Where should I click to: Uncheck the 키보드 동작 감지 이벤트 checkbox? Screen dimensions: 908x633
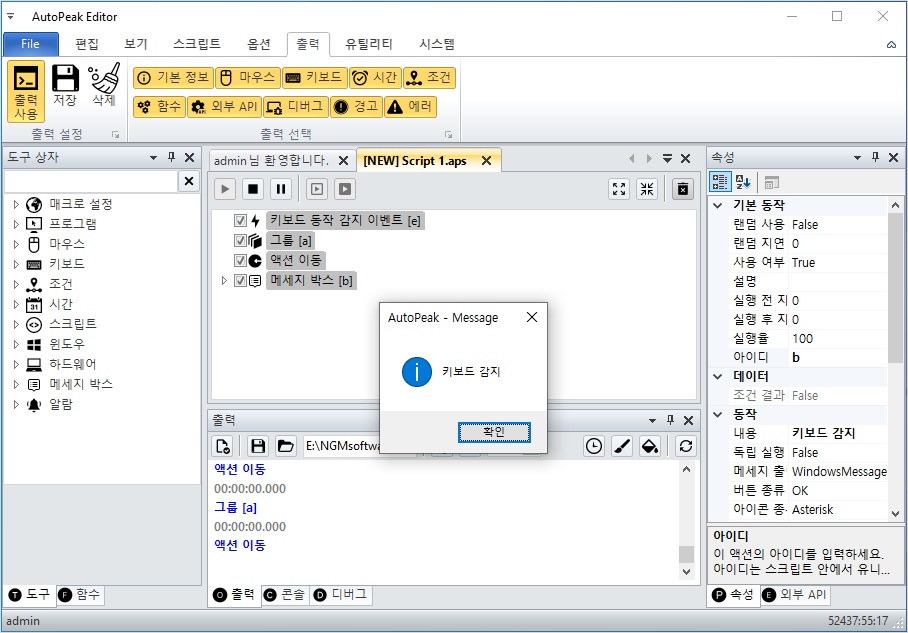tap(240, 221)
